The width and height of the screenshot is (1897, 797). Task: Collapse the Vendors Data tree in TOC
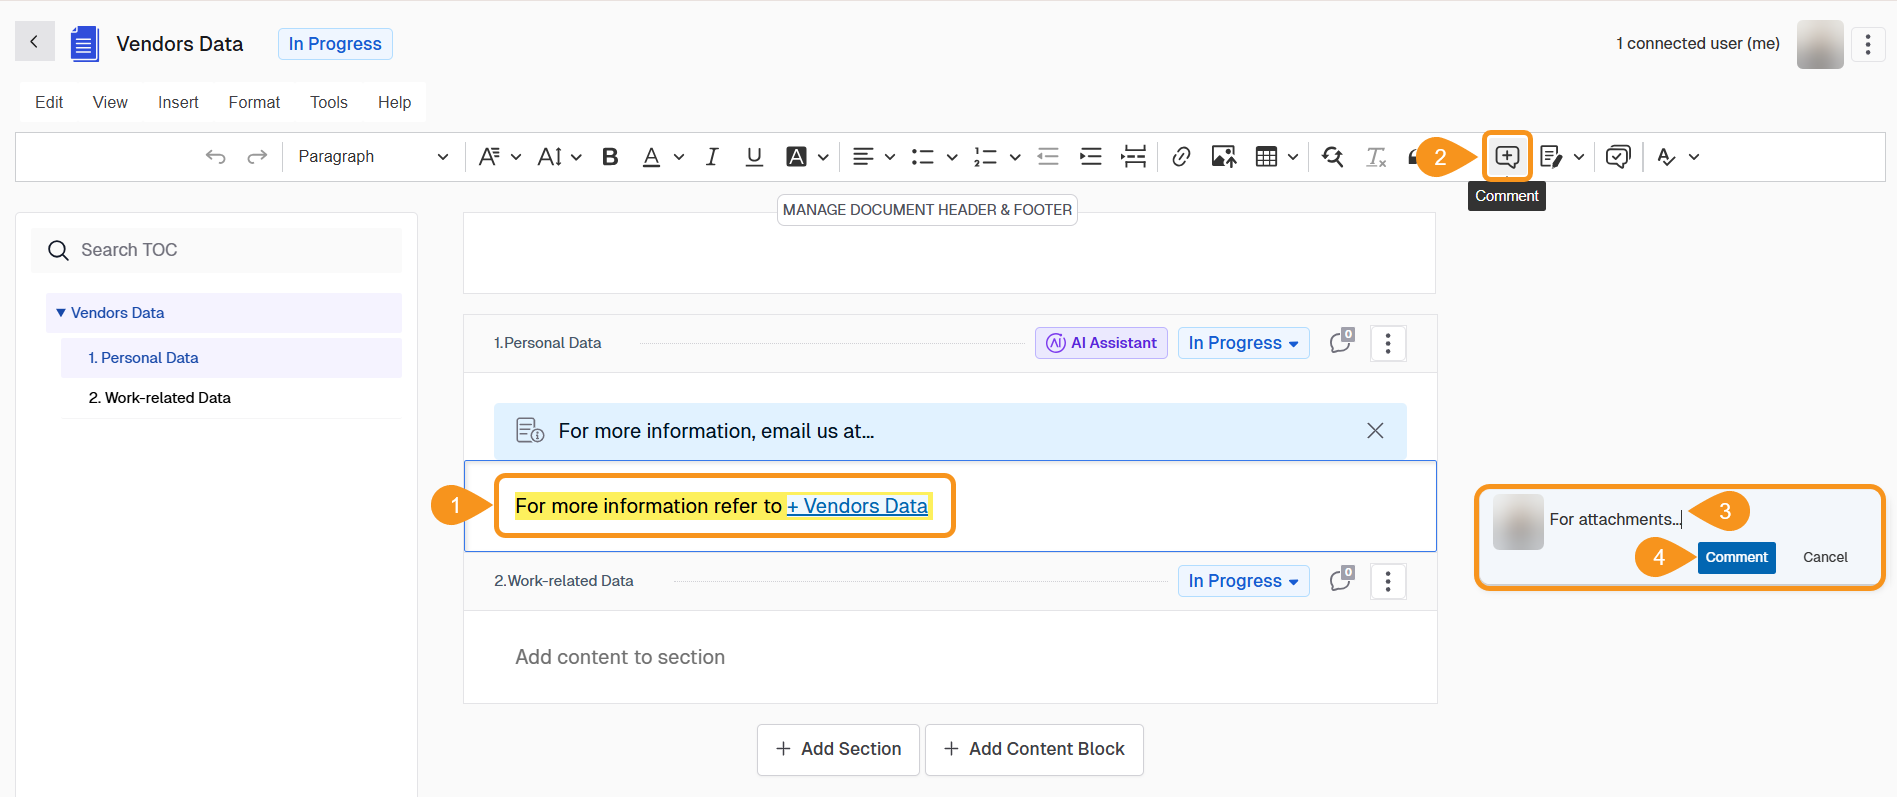point(61,313)
